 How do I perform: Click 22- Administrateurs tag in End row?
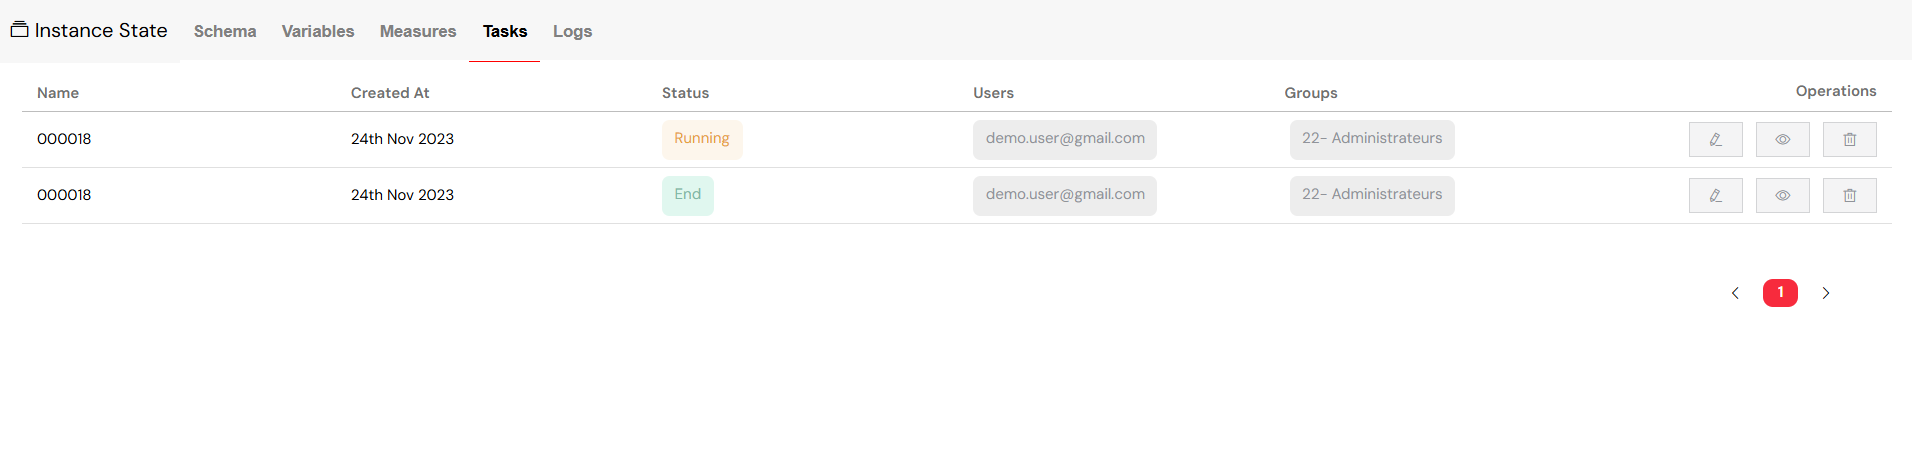(x=1372, y=195)
